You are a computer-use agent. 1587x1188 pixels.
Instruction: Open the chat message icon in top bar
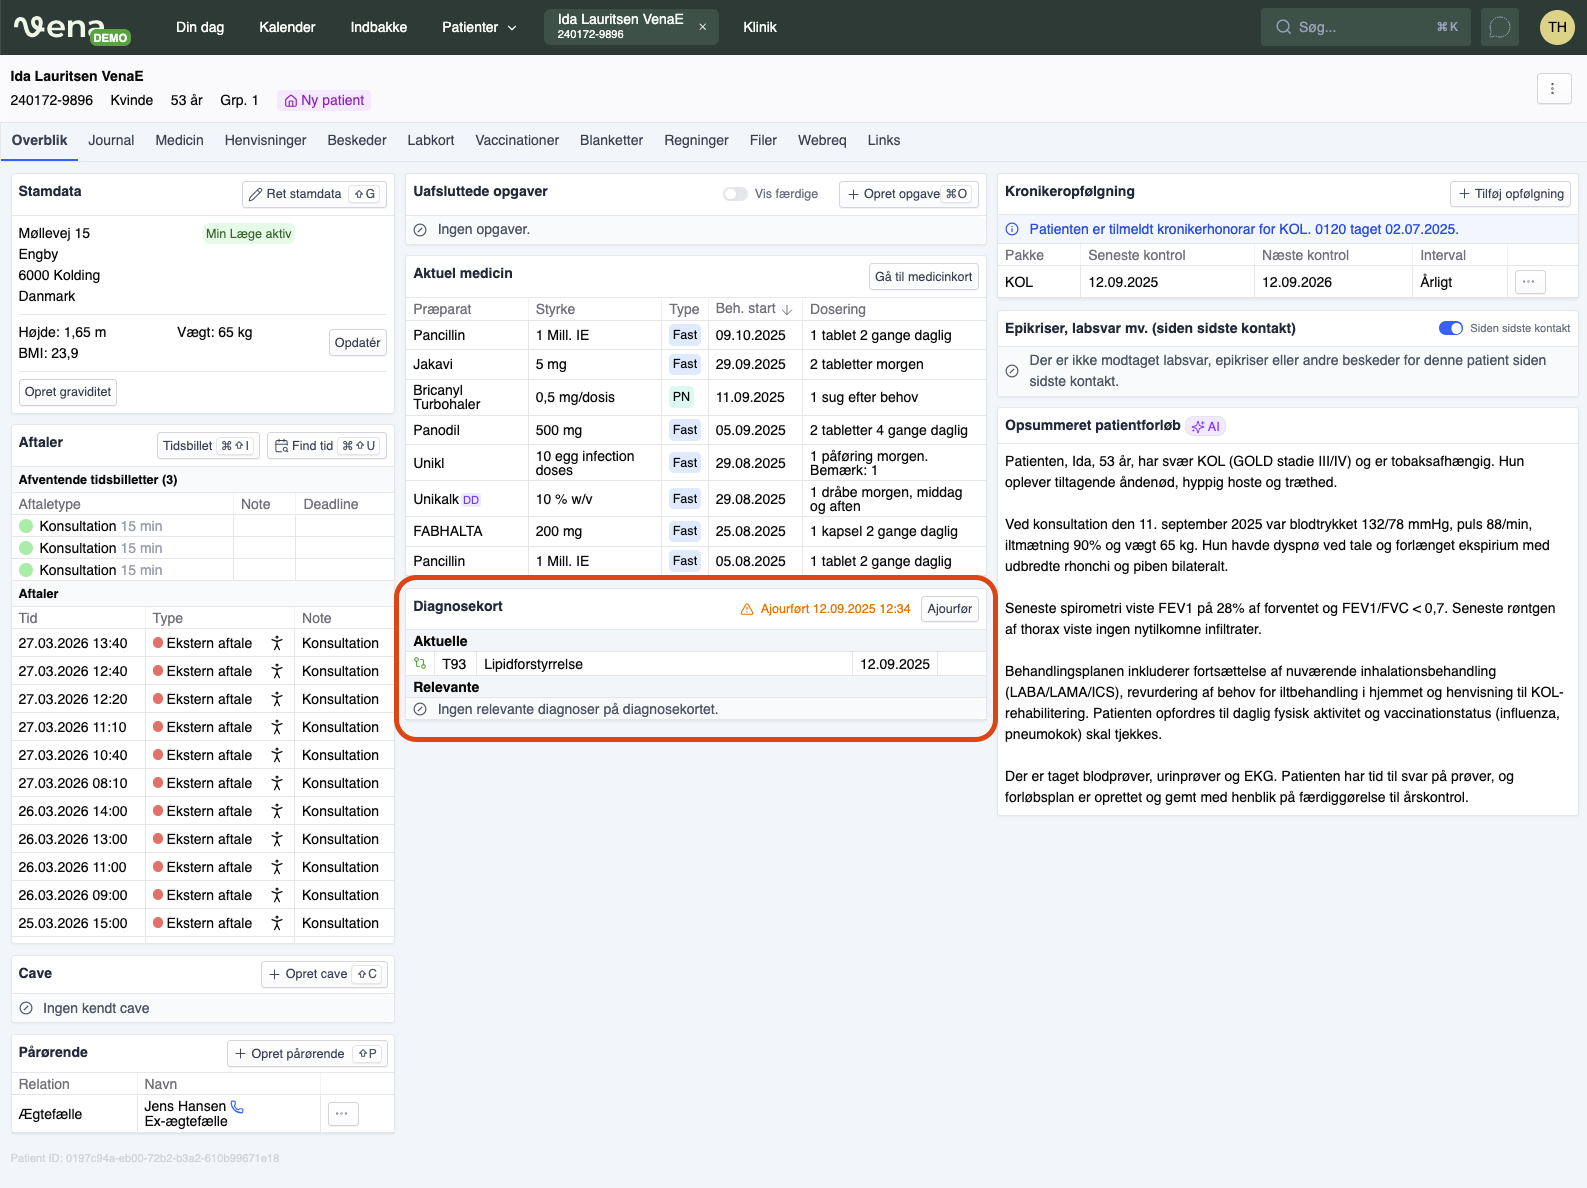tap(1499, 27)
